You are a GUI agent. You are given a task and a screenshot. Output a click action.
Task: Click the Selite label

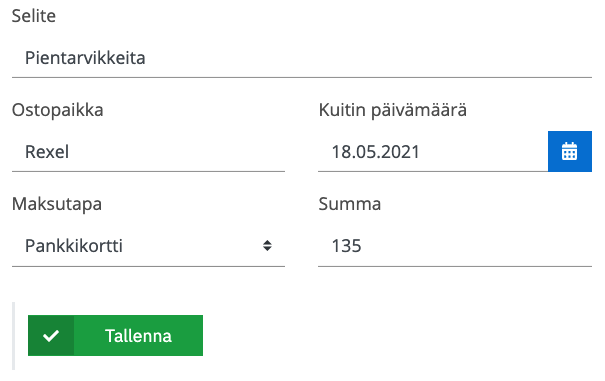pyautogui.click(x=34, y=16)
